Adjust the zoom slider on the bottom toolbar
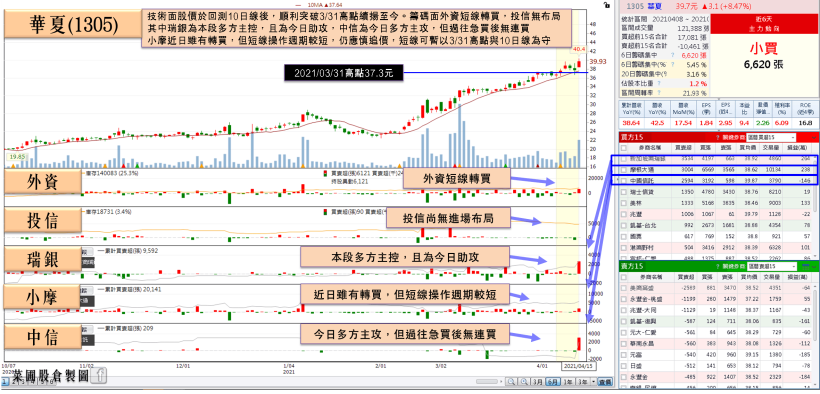 tap(487, 381)
